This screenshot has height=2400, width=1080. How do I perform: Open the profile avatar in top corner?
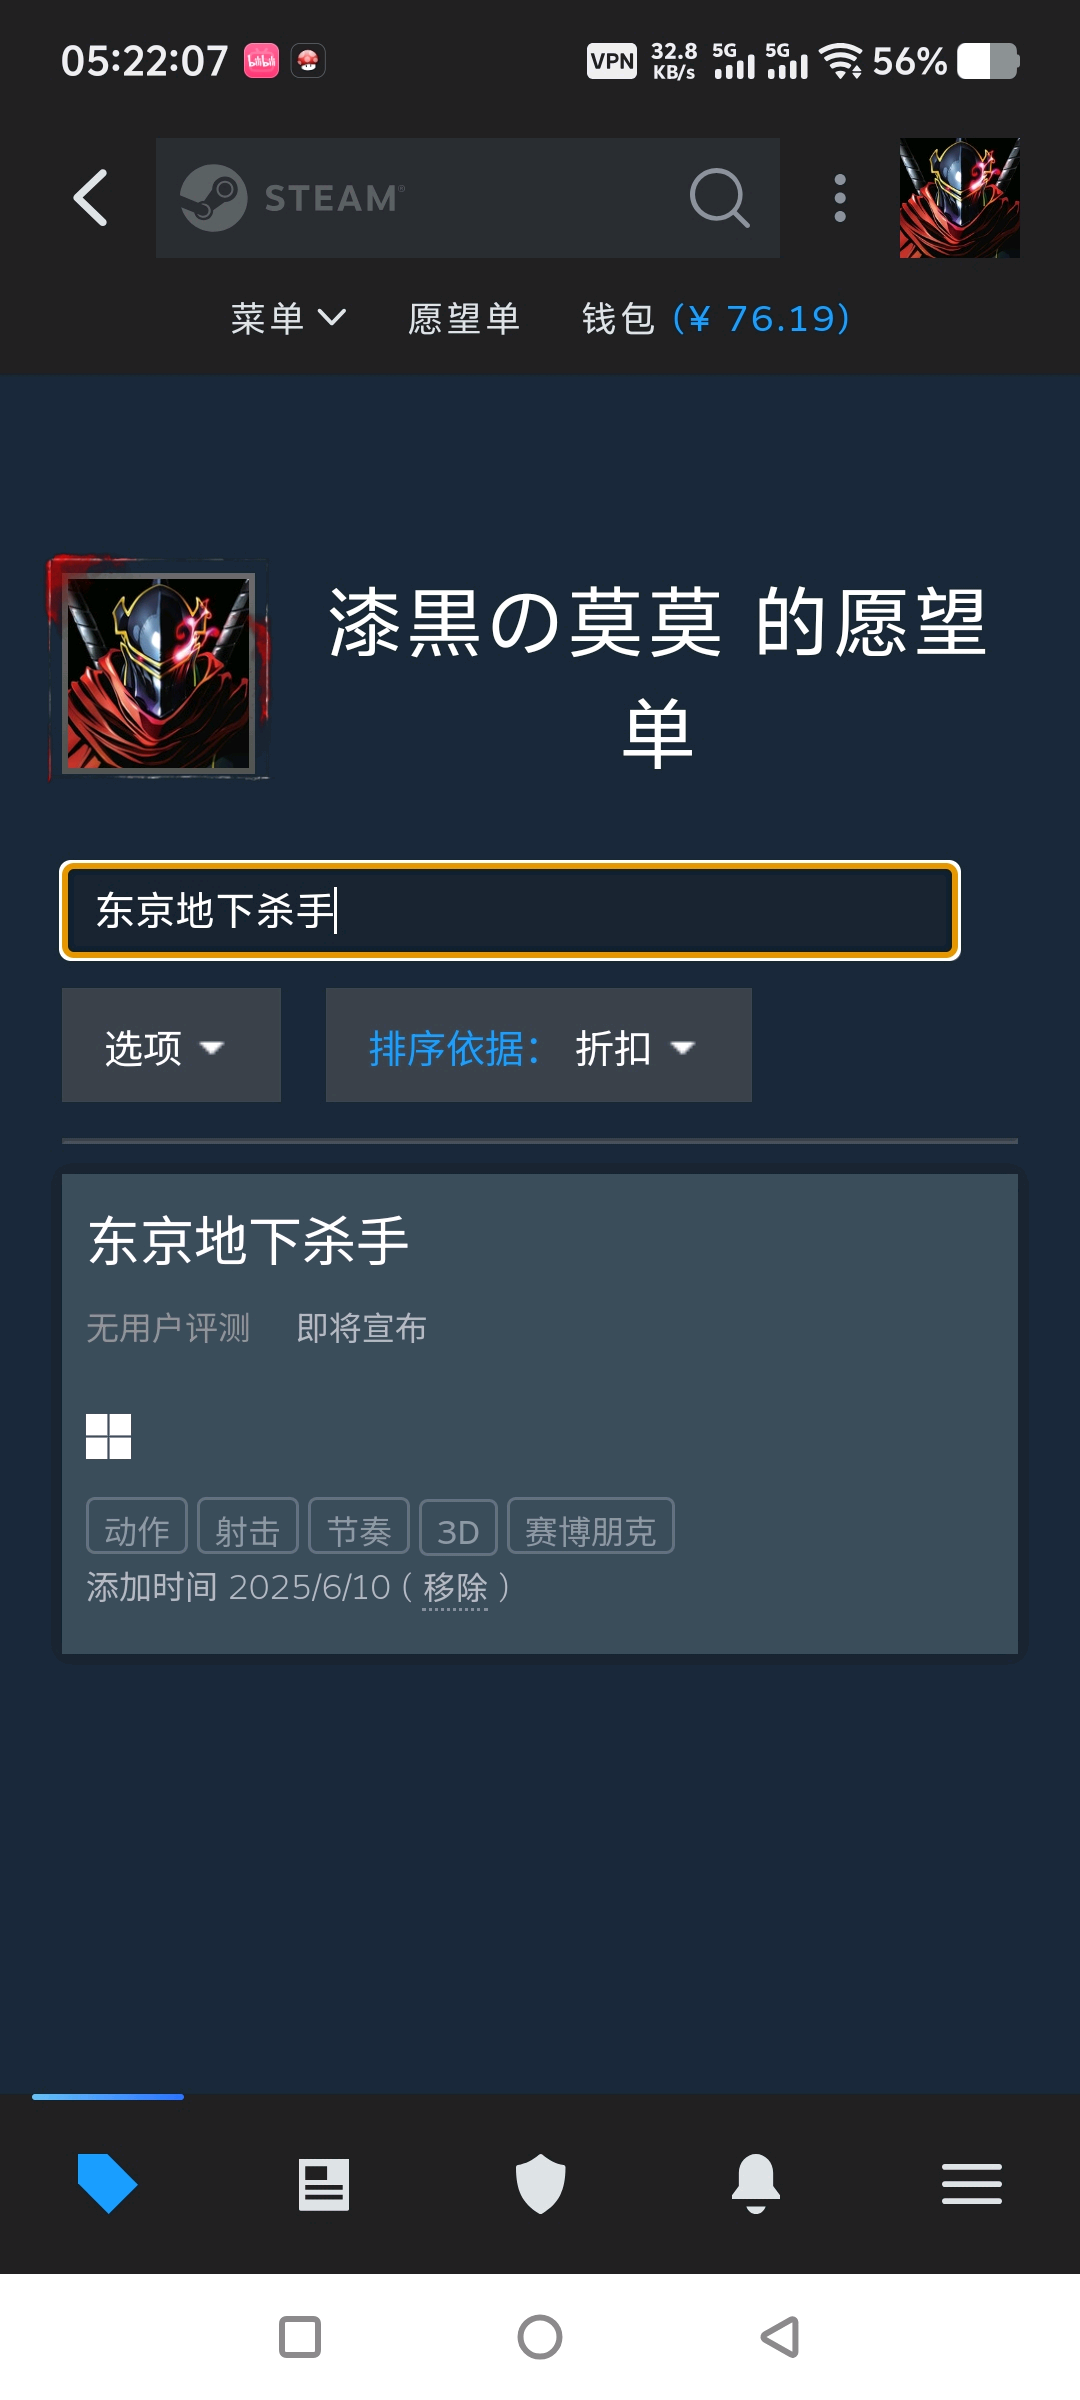point(960,198)
